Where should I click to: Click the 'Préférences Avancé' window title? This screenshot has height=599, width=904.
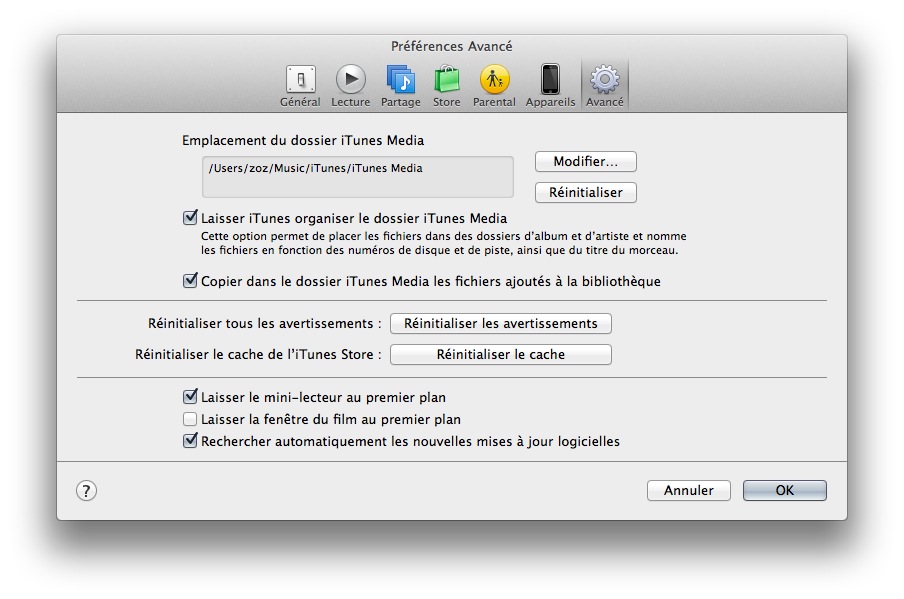pyautogui.click(x=452, y=46)
